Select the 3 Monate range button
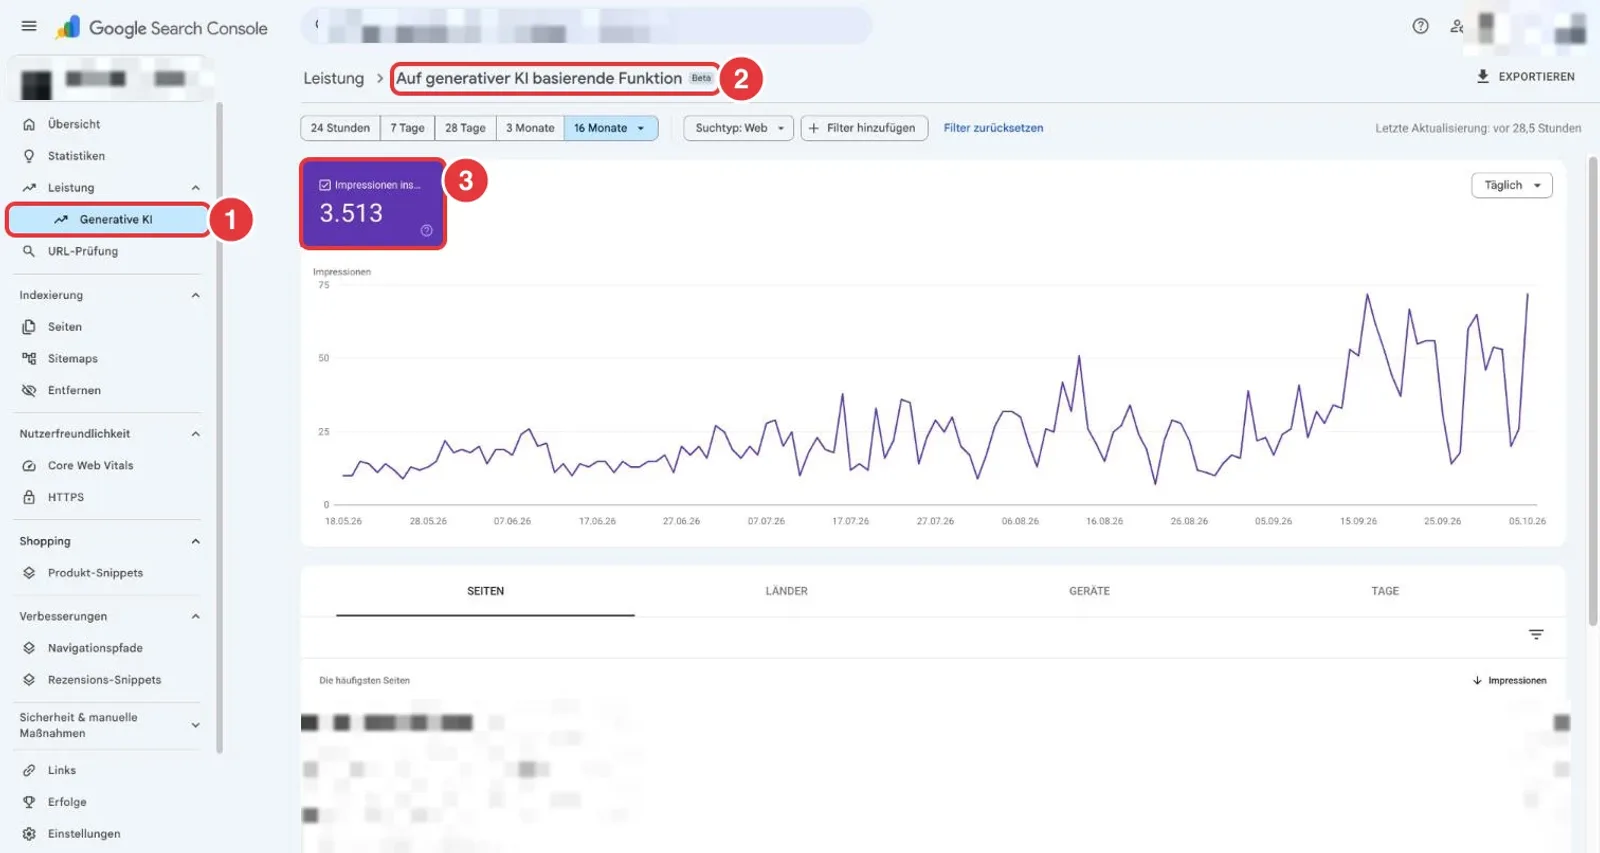 [530, 128]
